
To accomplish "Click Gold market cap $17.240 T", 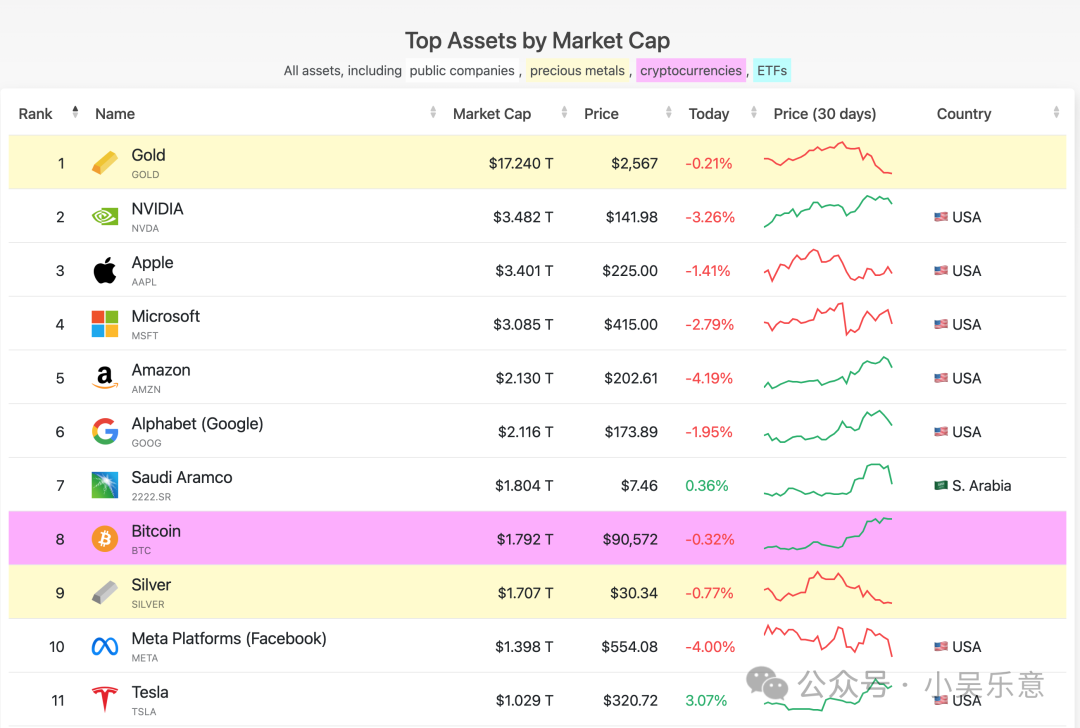I will (x=521, y=163).
